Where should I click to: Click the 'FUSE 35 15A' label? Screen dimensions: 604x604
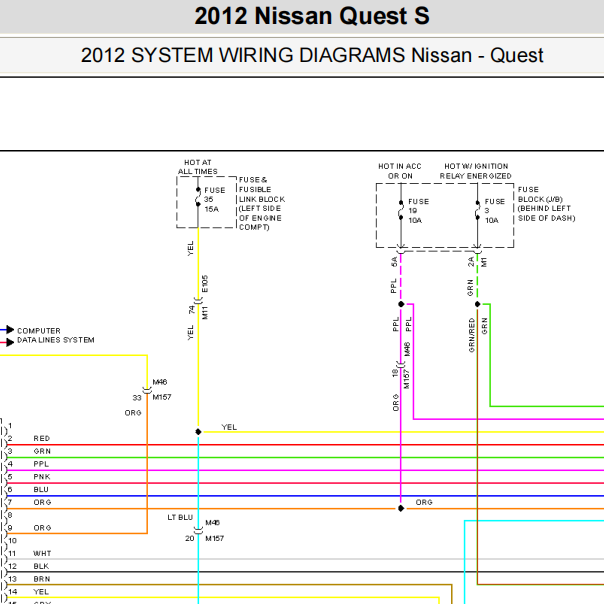(215, 200)
